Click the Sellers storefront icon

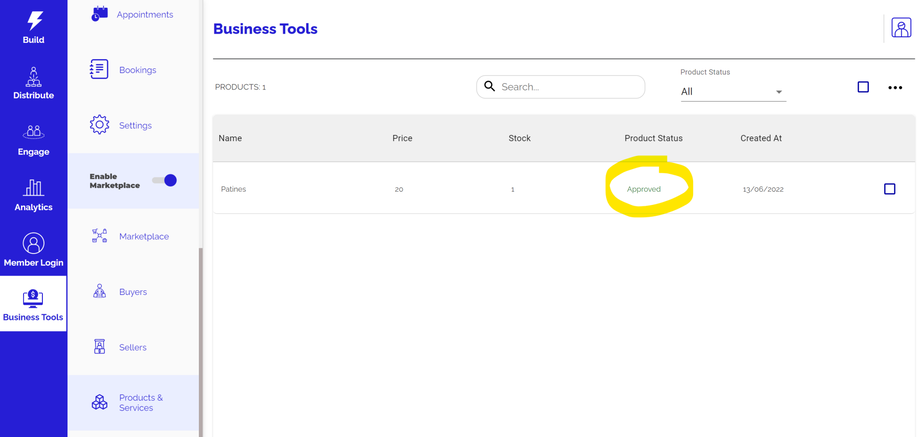point(99,347)
